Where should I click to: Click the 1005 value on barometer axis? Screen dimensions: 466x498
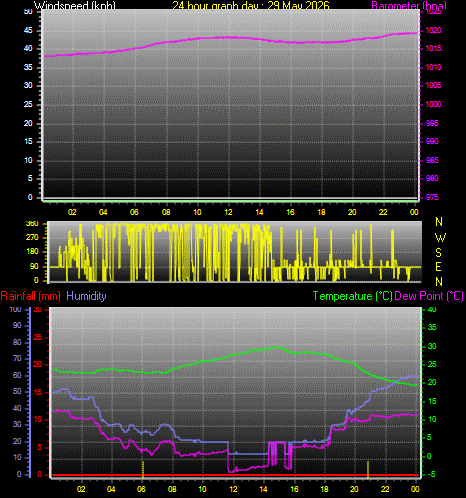coord(434,85)
